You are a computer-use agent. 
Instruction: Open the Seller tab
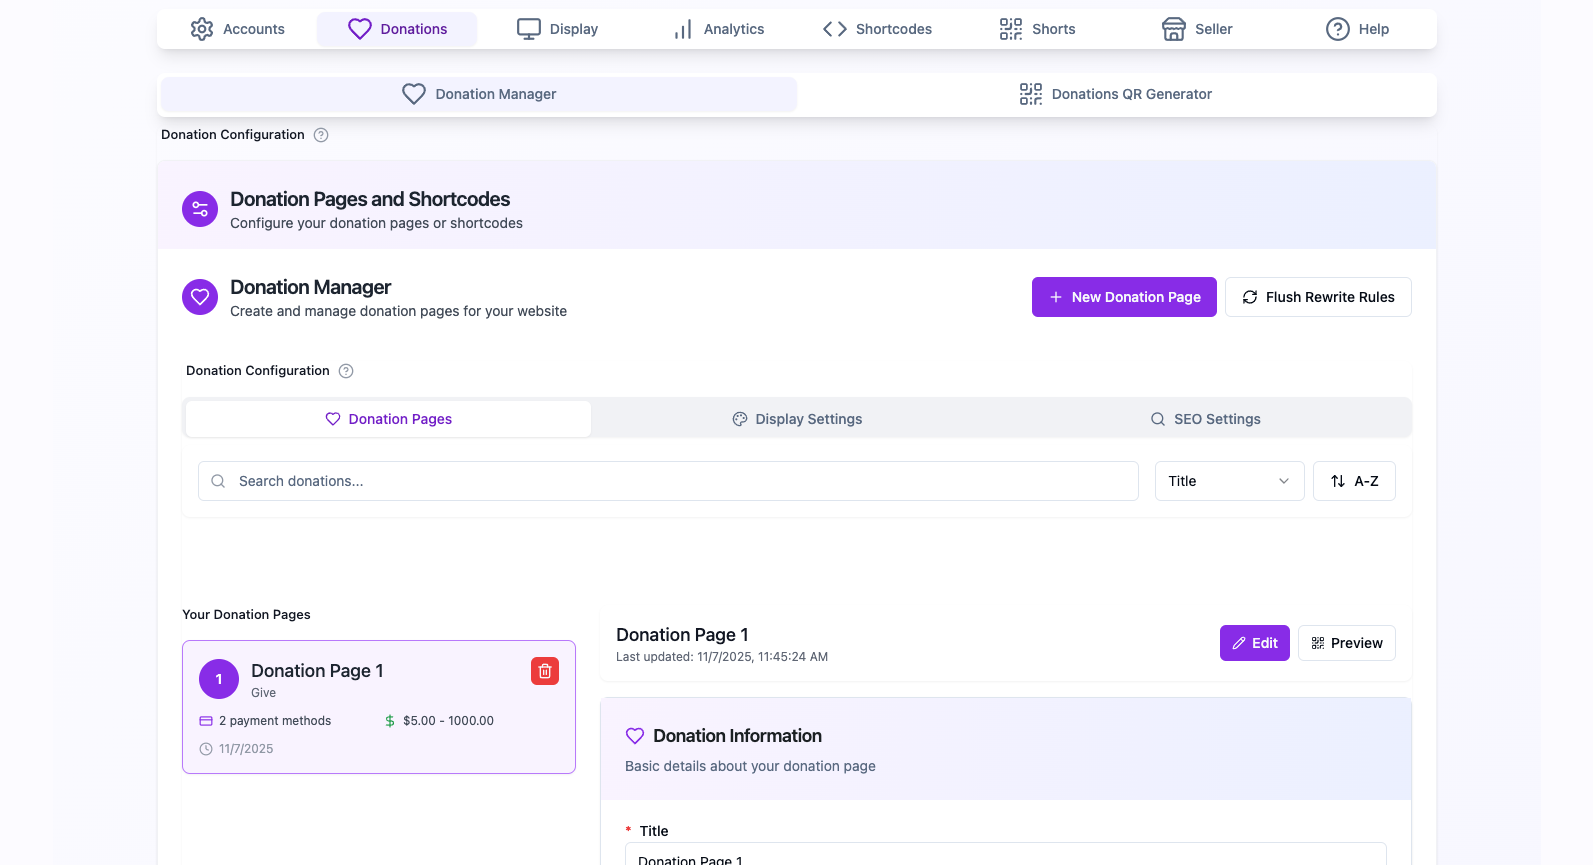tap(1197, 29)
